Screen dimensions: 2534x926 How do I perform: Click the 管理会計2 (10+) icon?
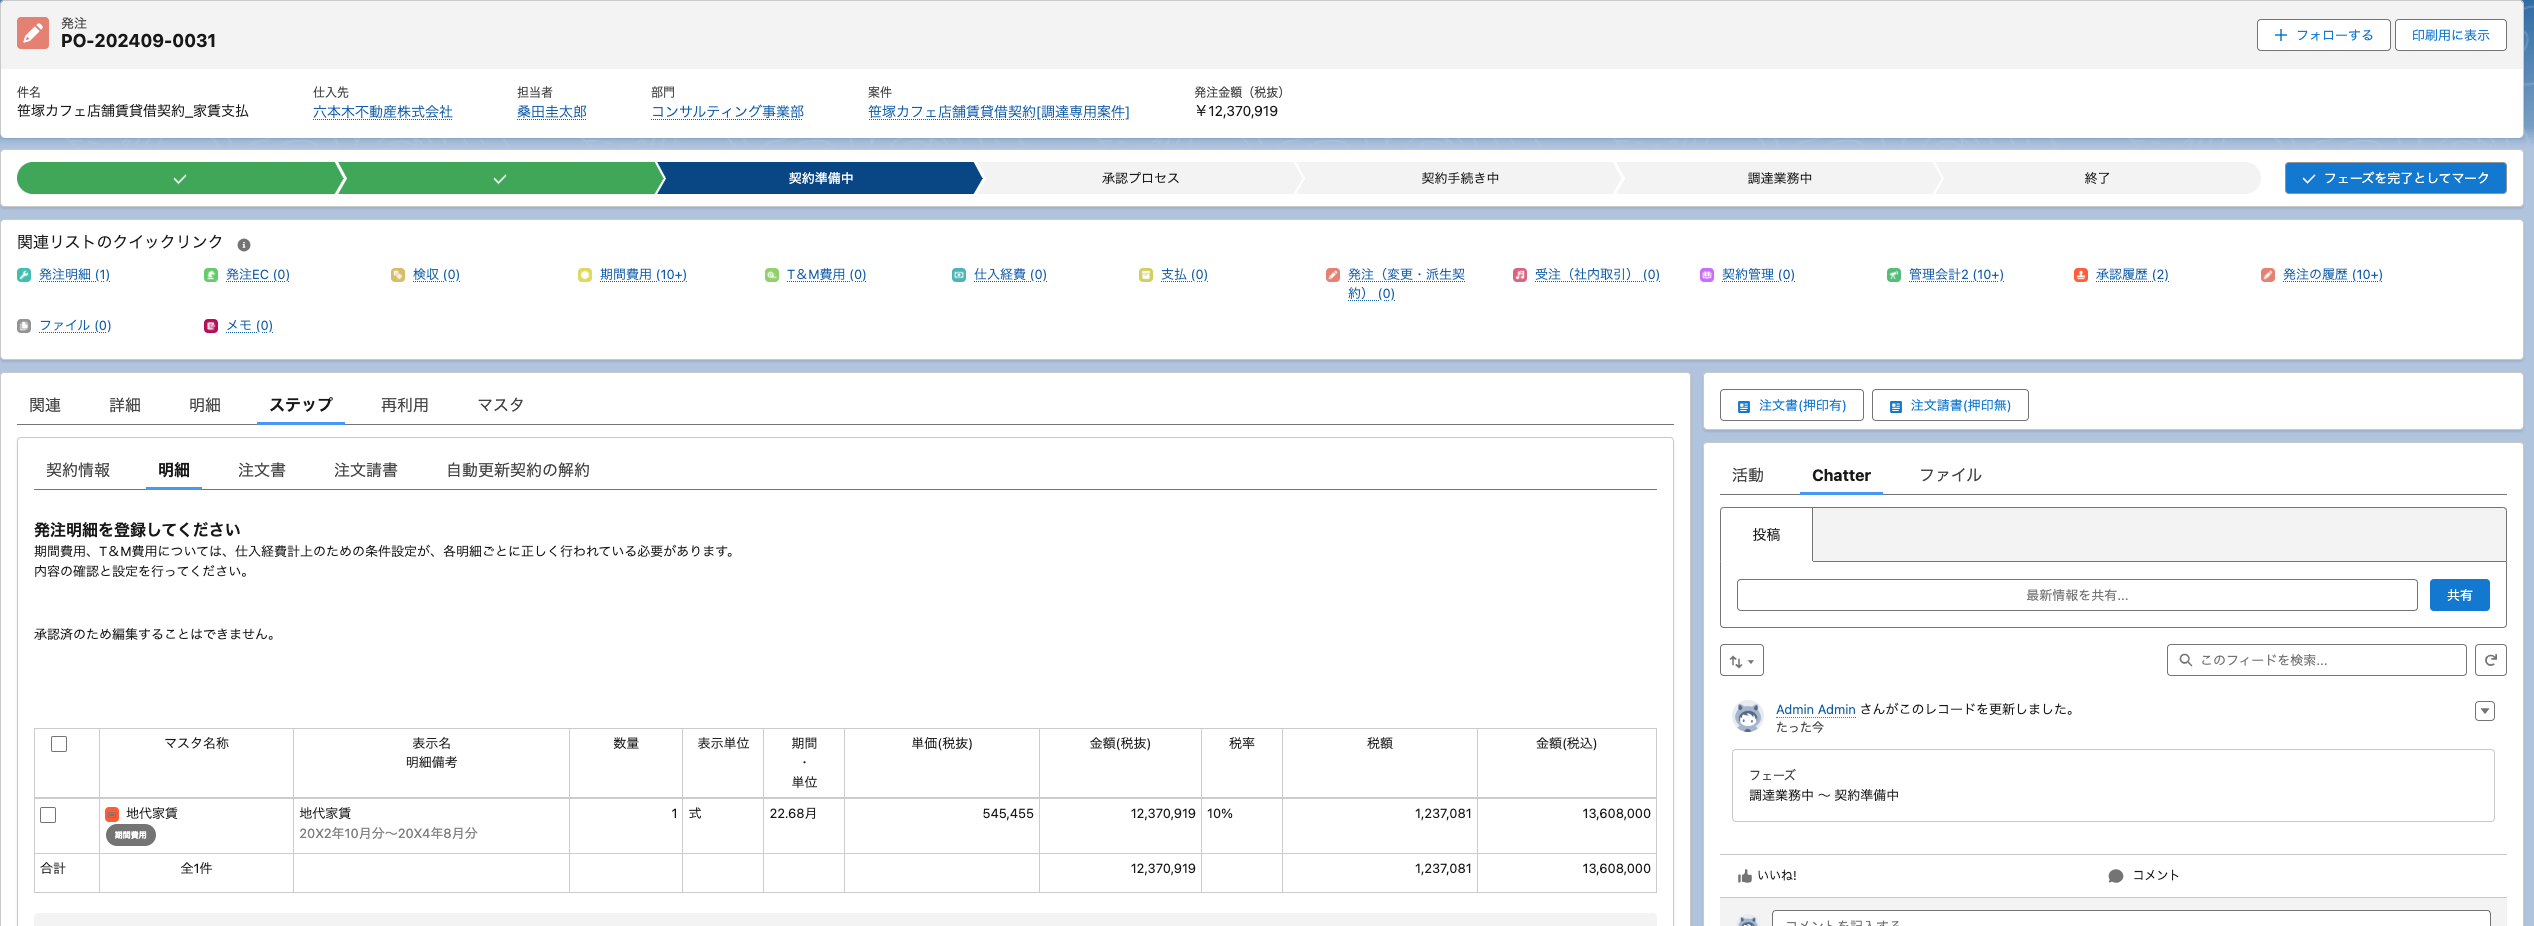pos(1894,275)
